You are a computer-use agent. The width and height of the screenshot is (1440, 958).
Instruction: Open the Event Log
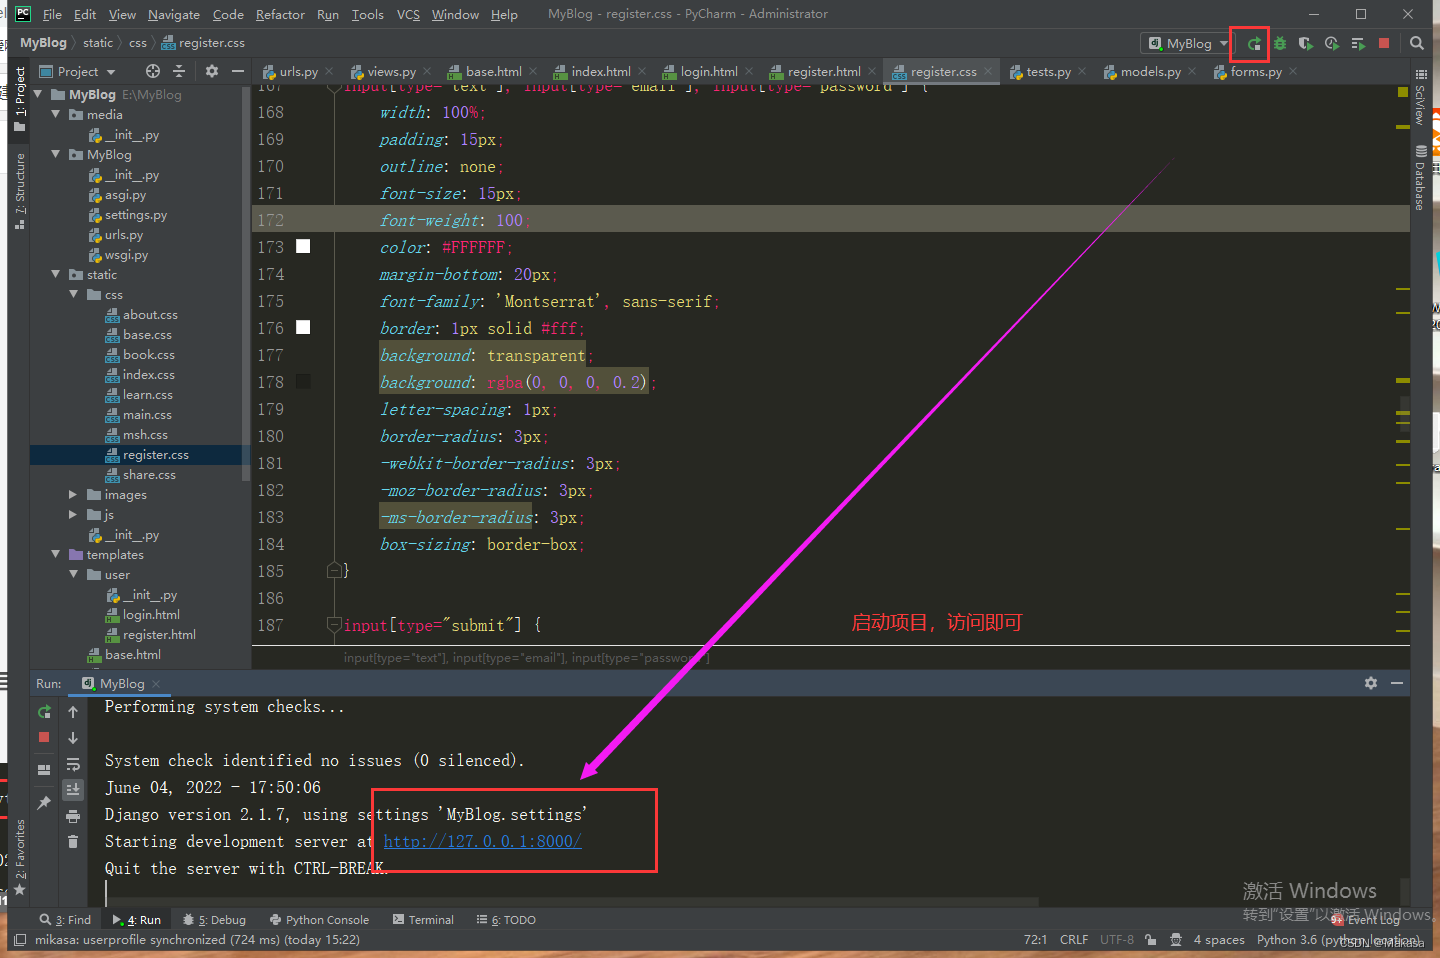tap(1366, 919)
